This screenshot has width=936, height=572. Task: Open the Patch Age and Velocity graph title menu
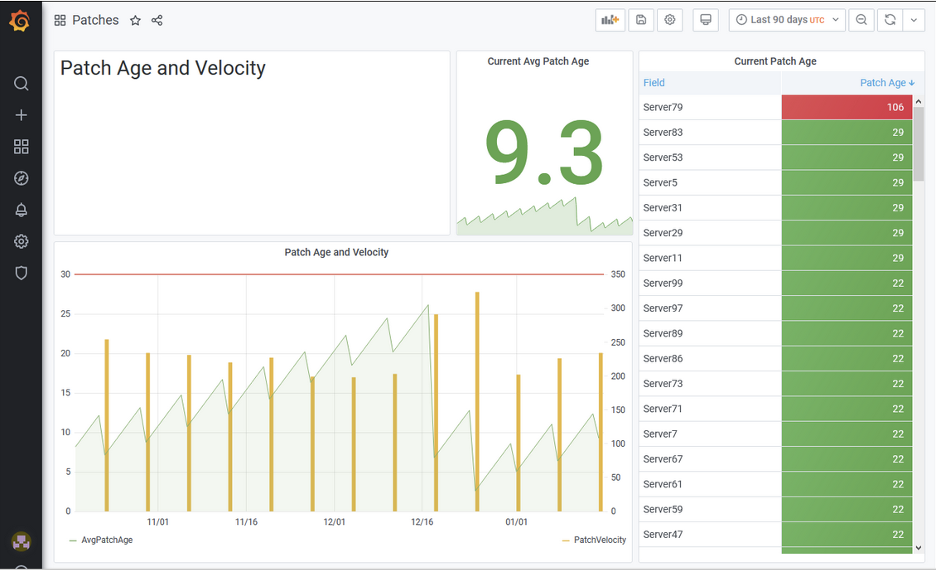(336, 252)
